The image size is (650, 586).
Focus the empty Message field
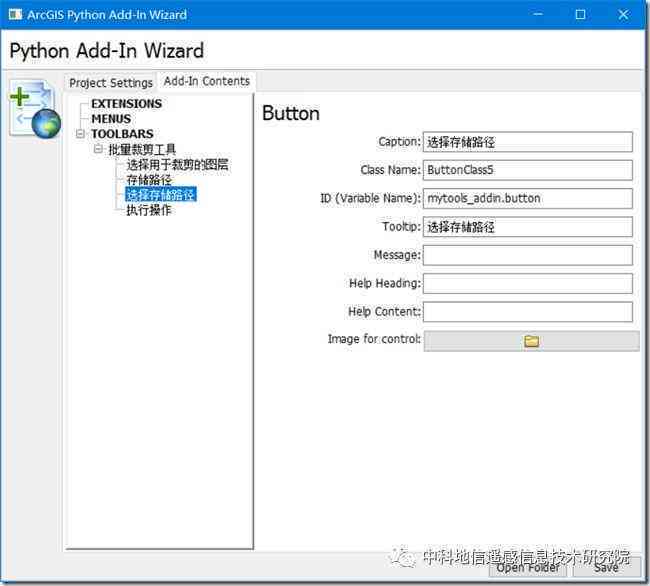click(528, 255)
